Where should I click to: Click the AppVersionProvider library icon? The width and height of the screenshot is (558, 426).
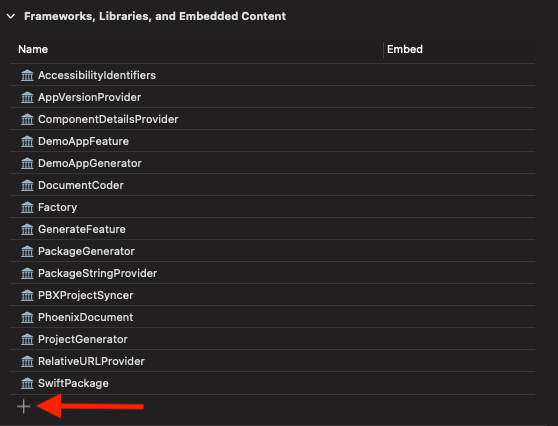click(27, 98)
